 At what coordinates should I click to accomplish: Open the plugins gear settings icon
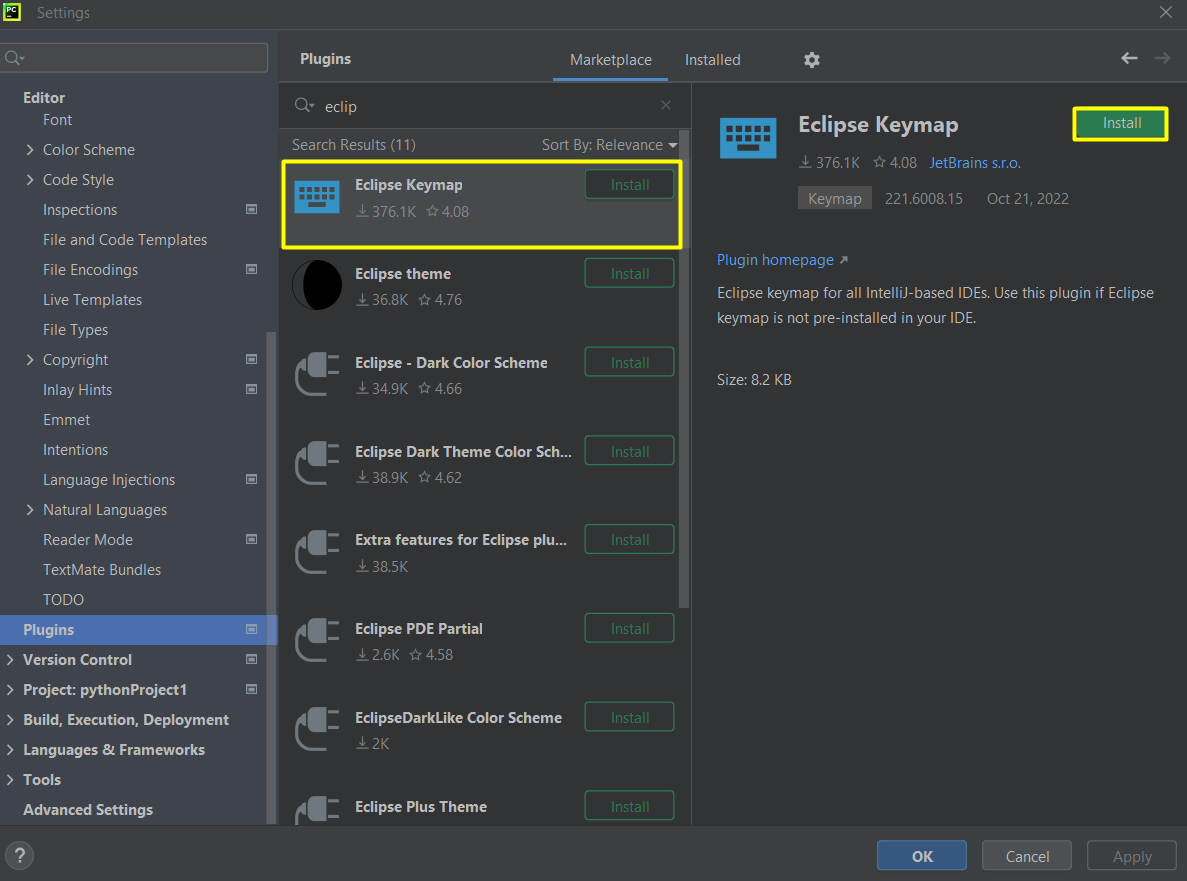coord(812,60)
